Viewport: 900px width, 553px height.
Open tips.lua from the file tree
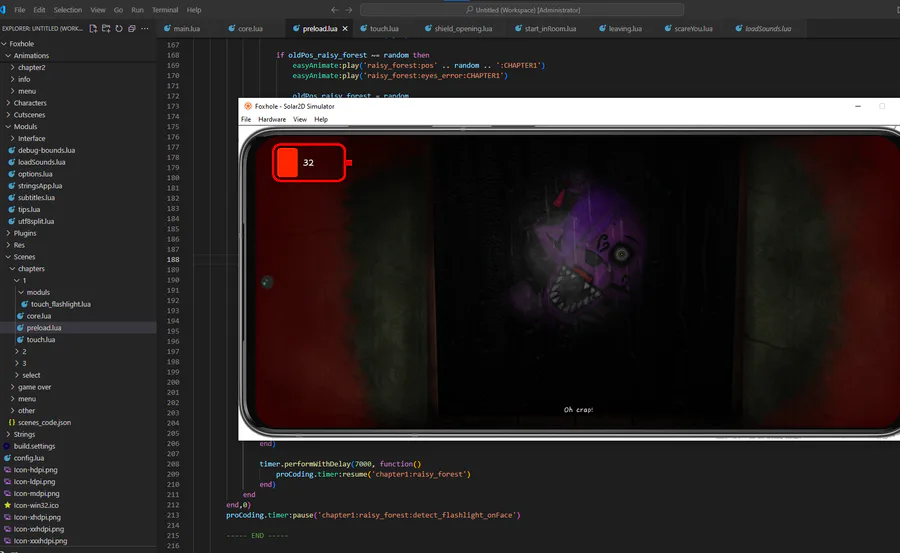click(29, 210)
